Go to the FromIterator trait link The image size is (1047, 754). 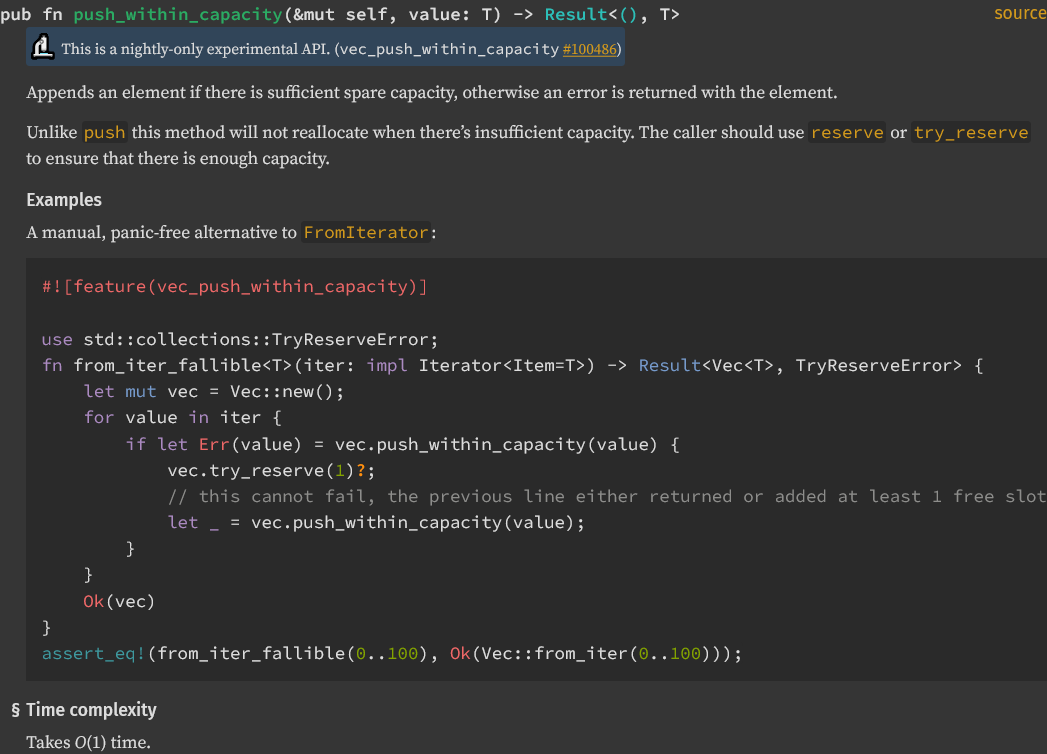(366, 233)
